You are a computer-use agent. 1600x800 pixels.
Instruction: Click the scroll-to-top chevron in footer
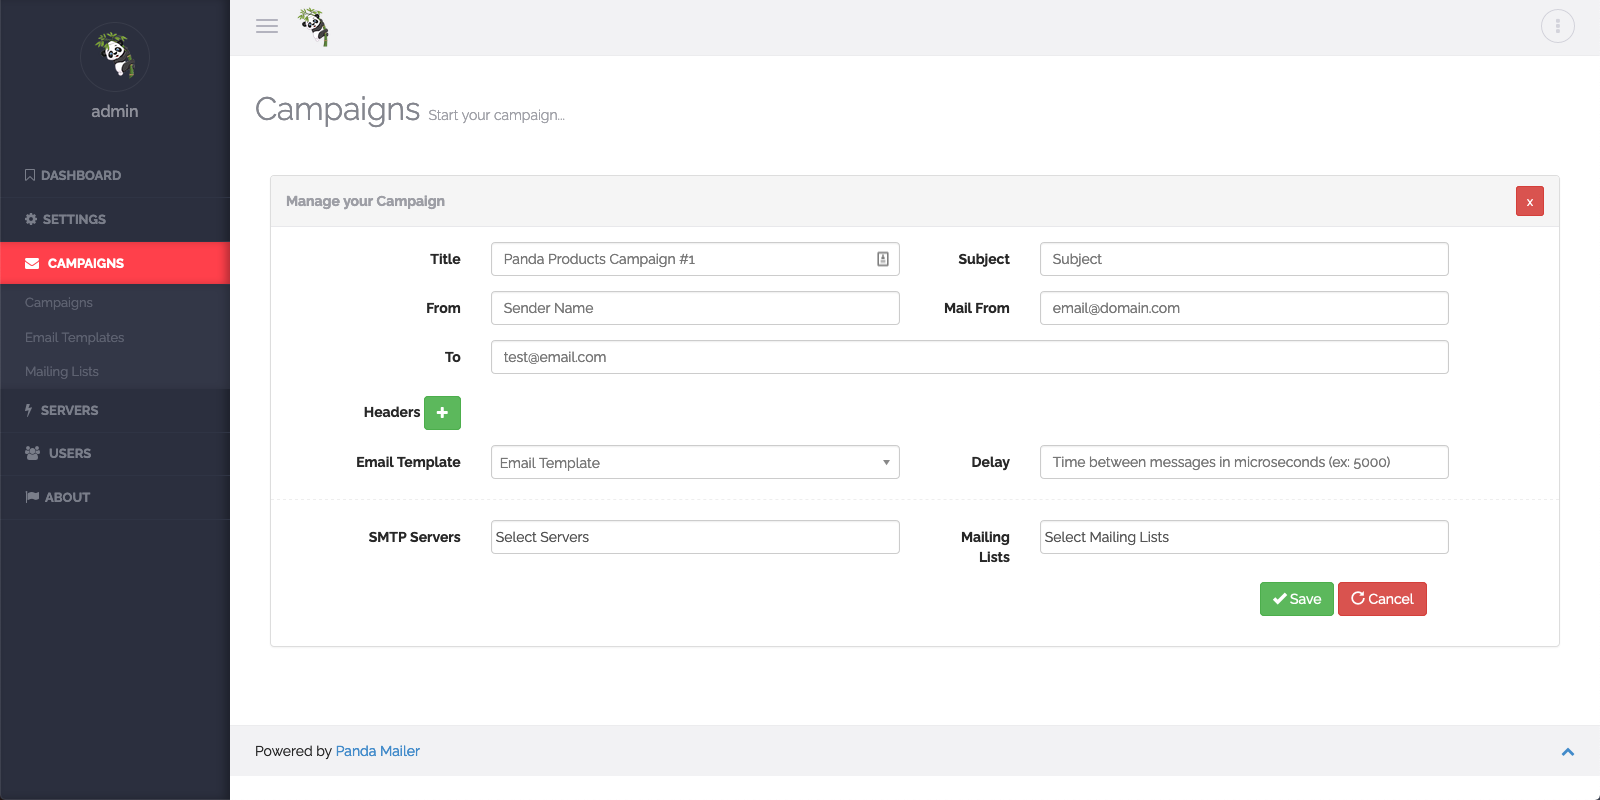tap(1567, 752)
